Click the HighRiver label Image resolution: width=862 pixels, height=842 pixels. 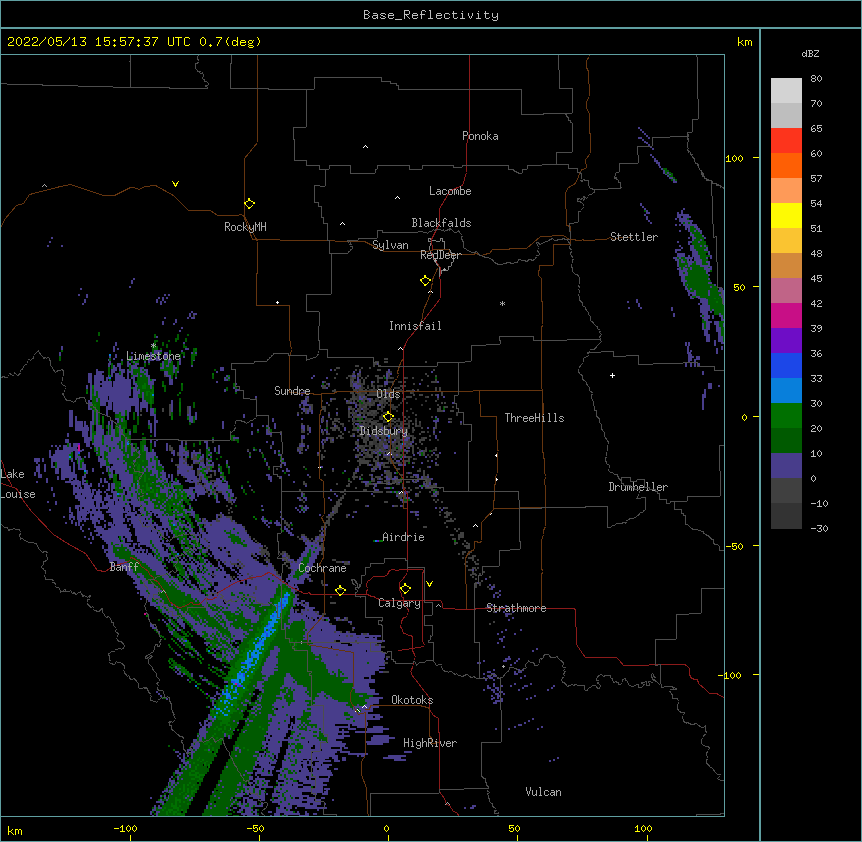click(x=430, y=743)
